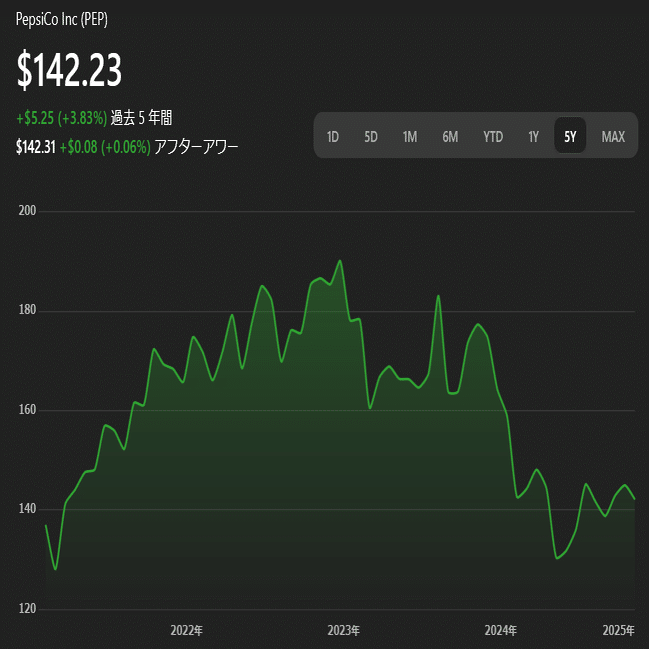Select the 5D time range
This screenshot has width=649, height=649.
[371, 136]
